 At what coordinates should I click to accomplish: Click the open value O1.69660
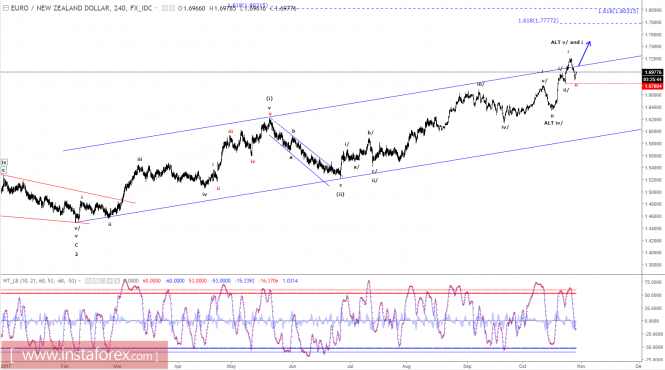coord(192,8)
